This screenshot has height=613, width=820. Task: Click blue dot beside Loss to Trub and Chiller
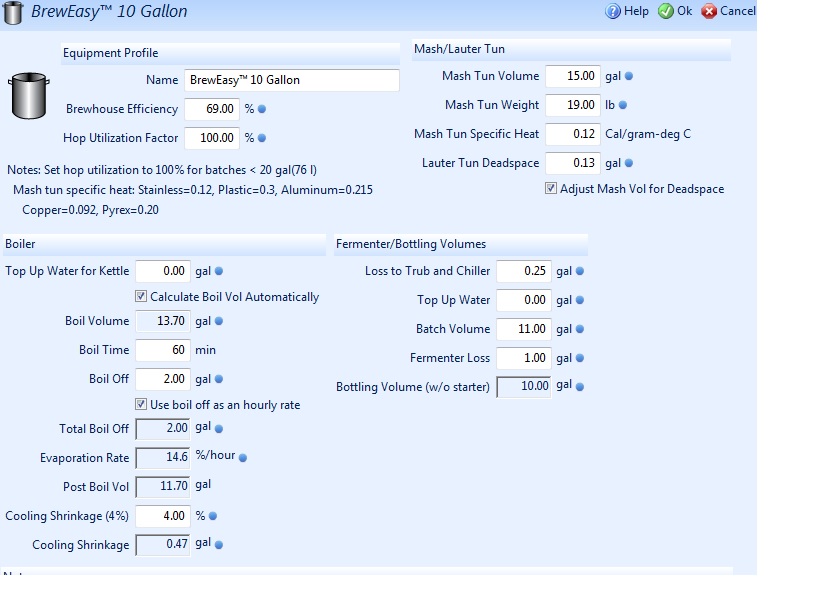[x=579, y=271]
